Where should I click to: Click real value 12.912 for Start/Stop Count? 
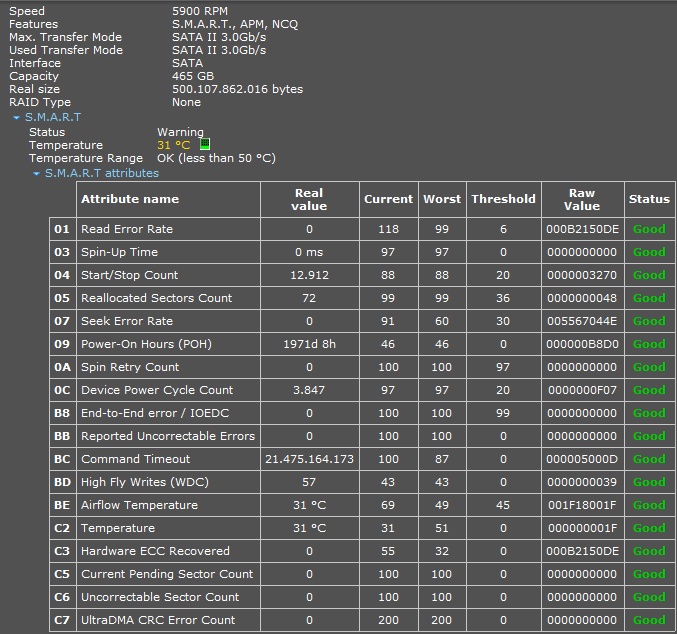pos(310,275)
